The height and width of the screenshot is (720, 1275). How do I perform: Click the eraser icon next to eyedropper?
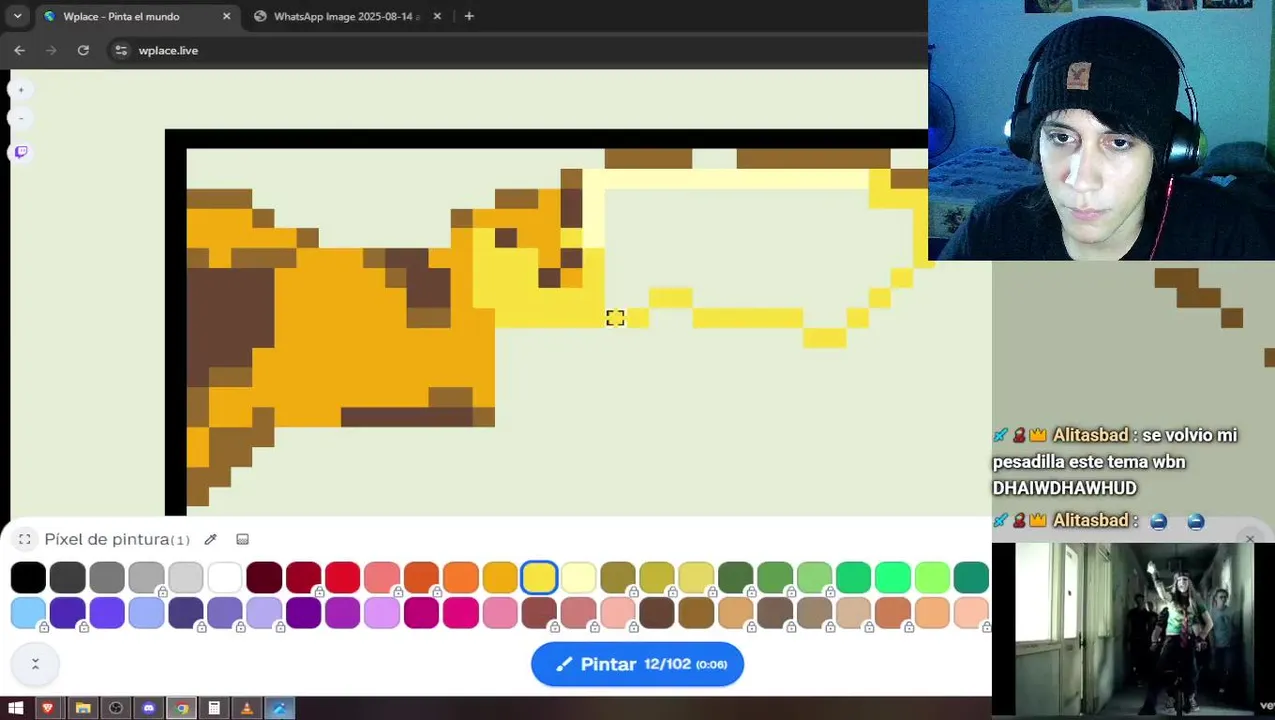(x=242, y=539)
